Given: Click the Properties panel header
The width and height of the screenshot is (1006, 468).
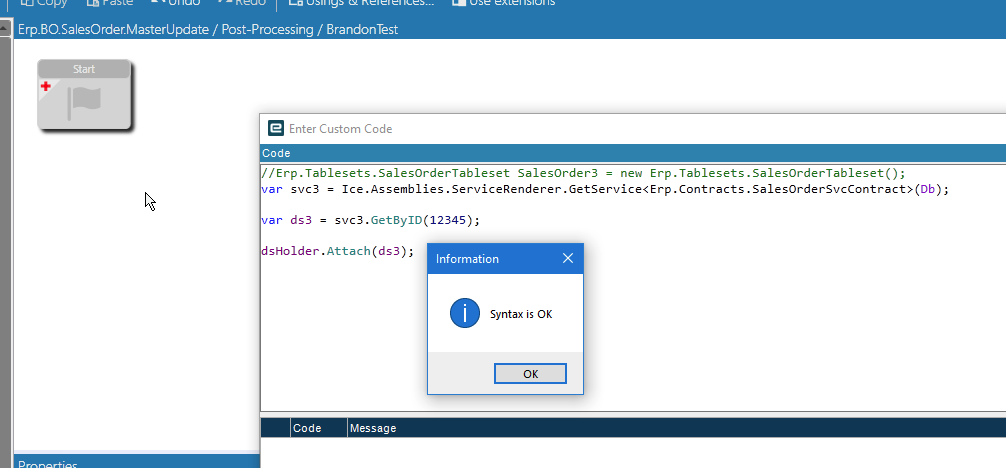Looking at the screenshot, I should (x=137, y=461).
